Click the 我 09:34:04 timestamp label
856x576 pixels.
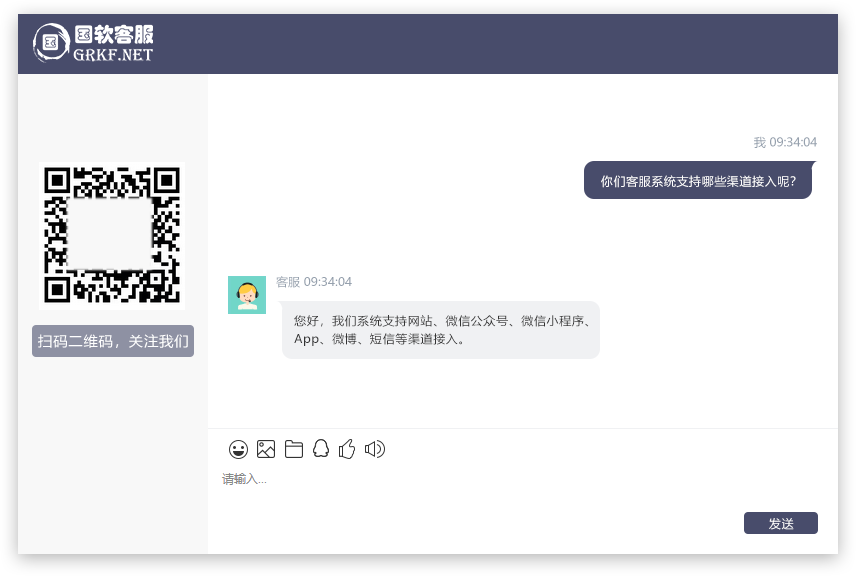(x=785, y=142)
